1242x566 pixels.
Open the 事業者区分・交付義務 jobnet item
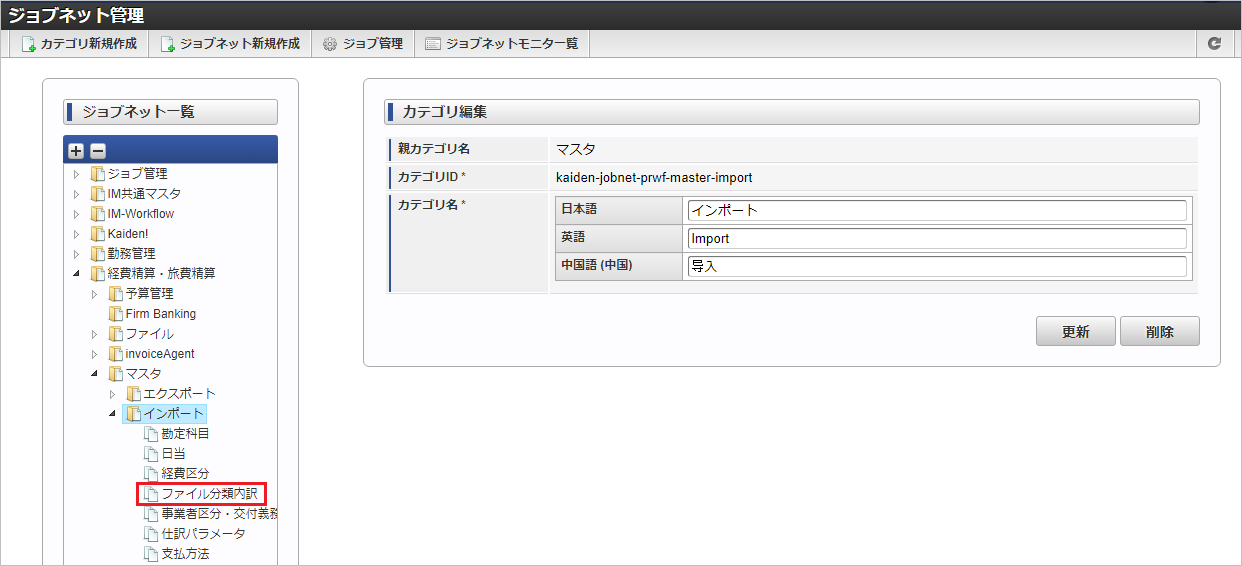point(219,514)
